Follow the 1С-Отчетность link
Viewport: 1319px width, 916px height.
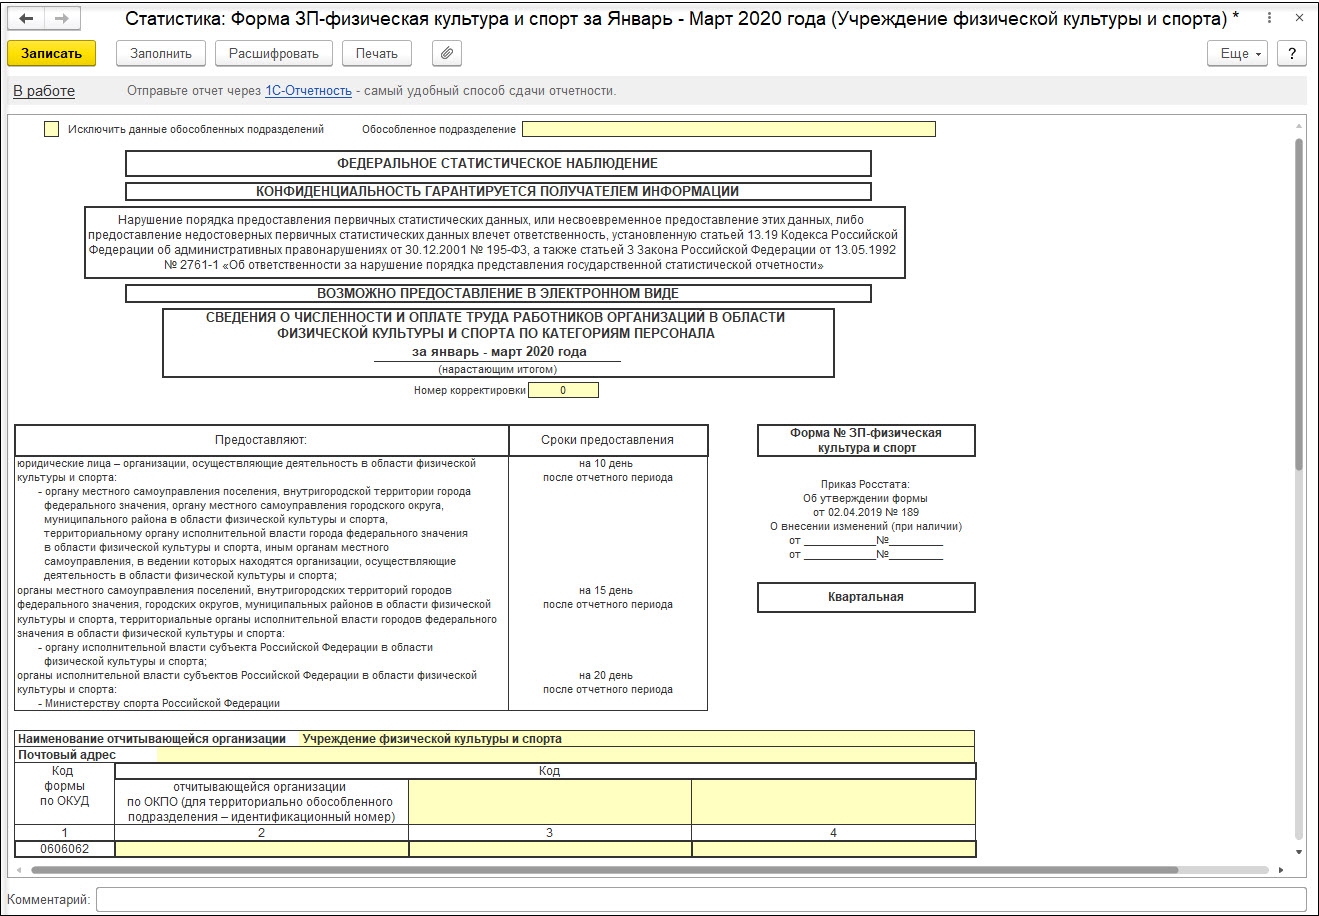(x=308, y=91)
